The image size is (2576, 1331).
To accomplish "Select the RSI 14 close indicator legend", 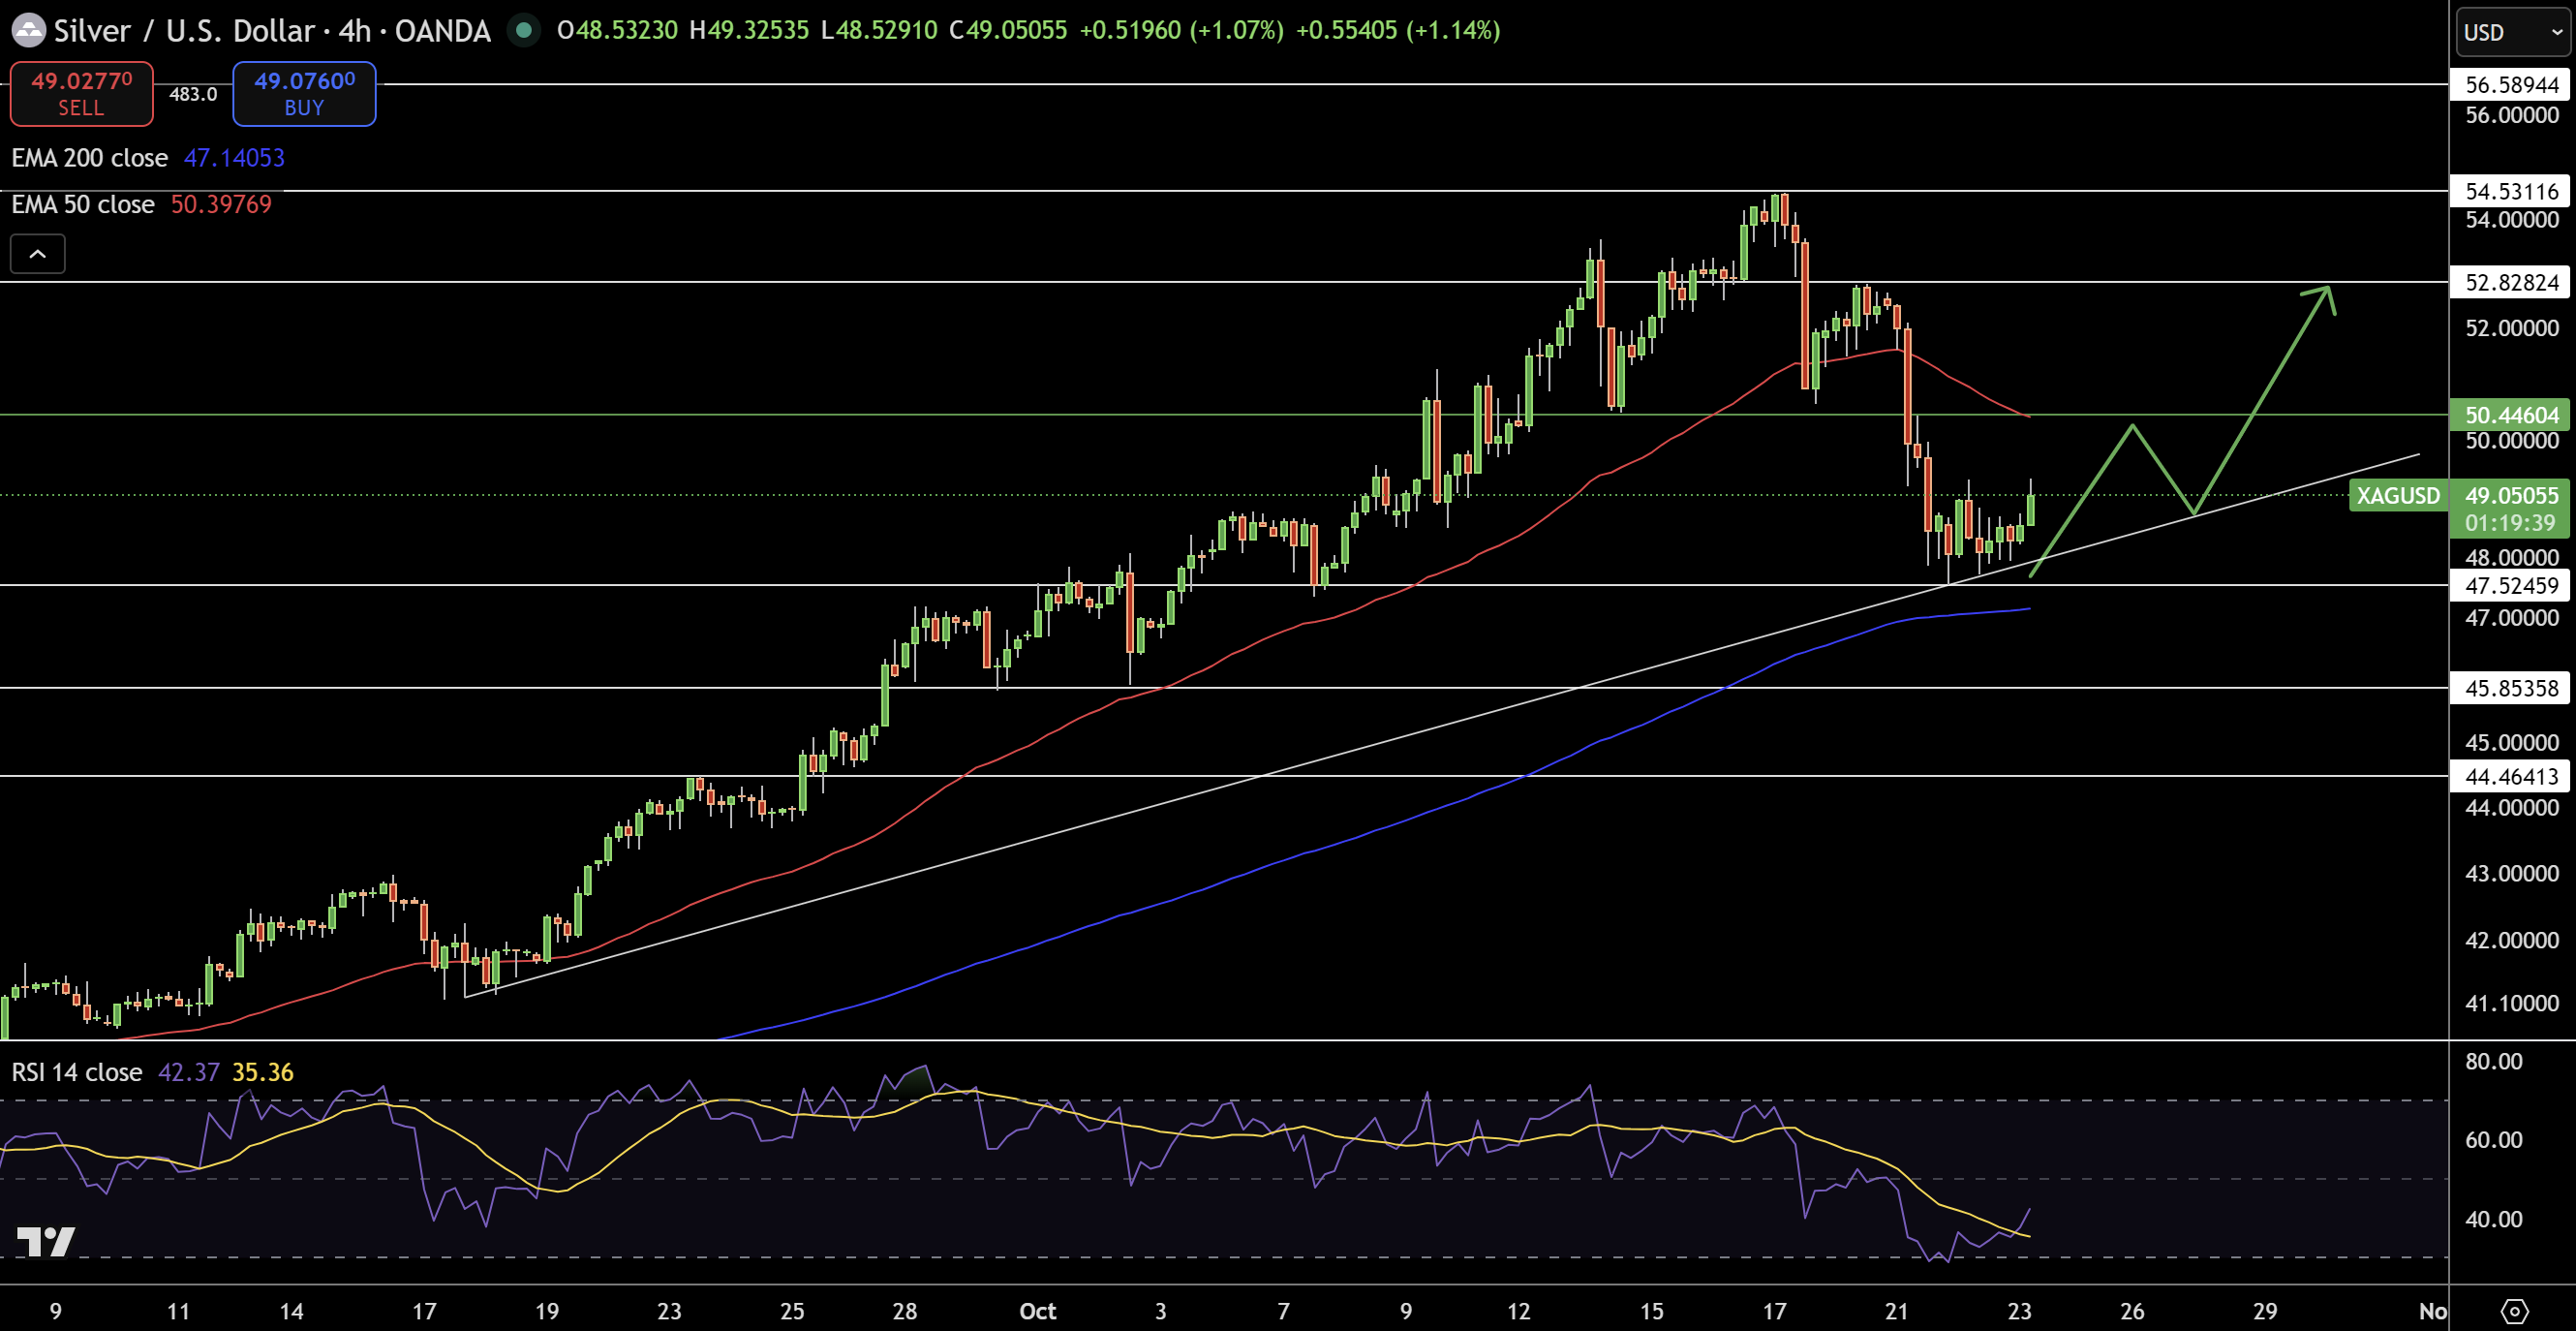I will click(77, 1072).
